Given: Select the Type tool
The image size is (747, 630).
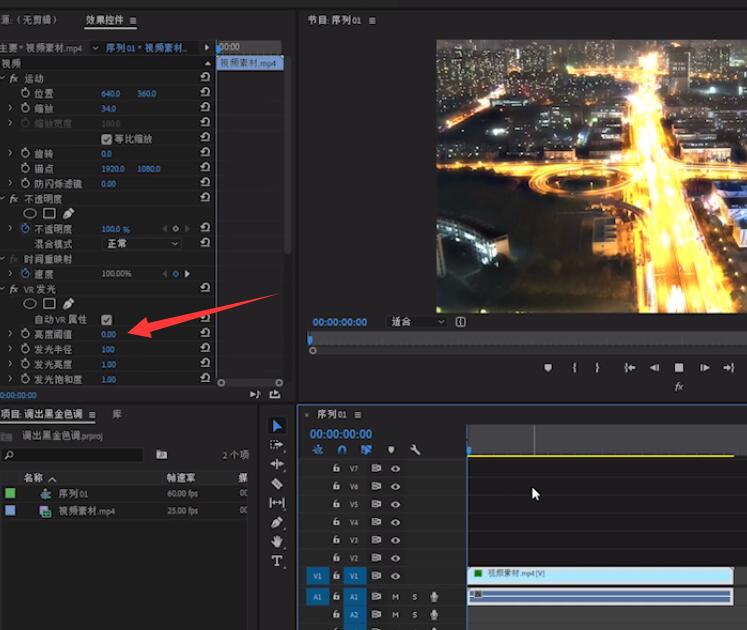Looking at the screenshot, I should [277, 561].
